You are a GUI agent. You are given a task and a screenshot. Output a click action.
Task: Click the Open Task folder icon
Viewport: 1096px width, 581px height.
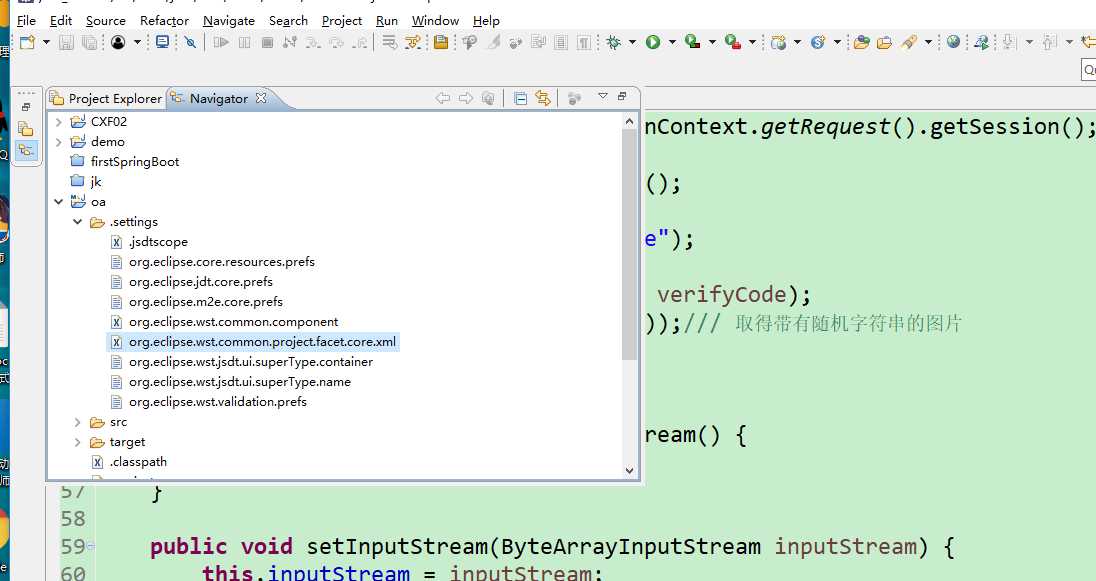point(884,43)
